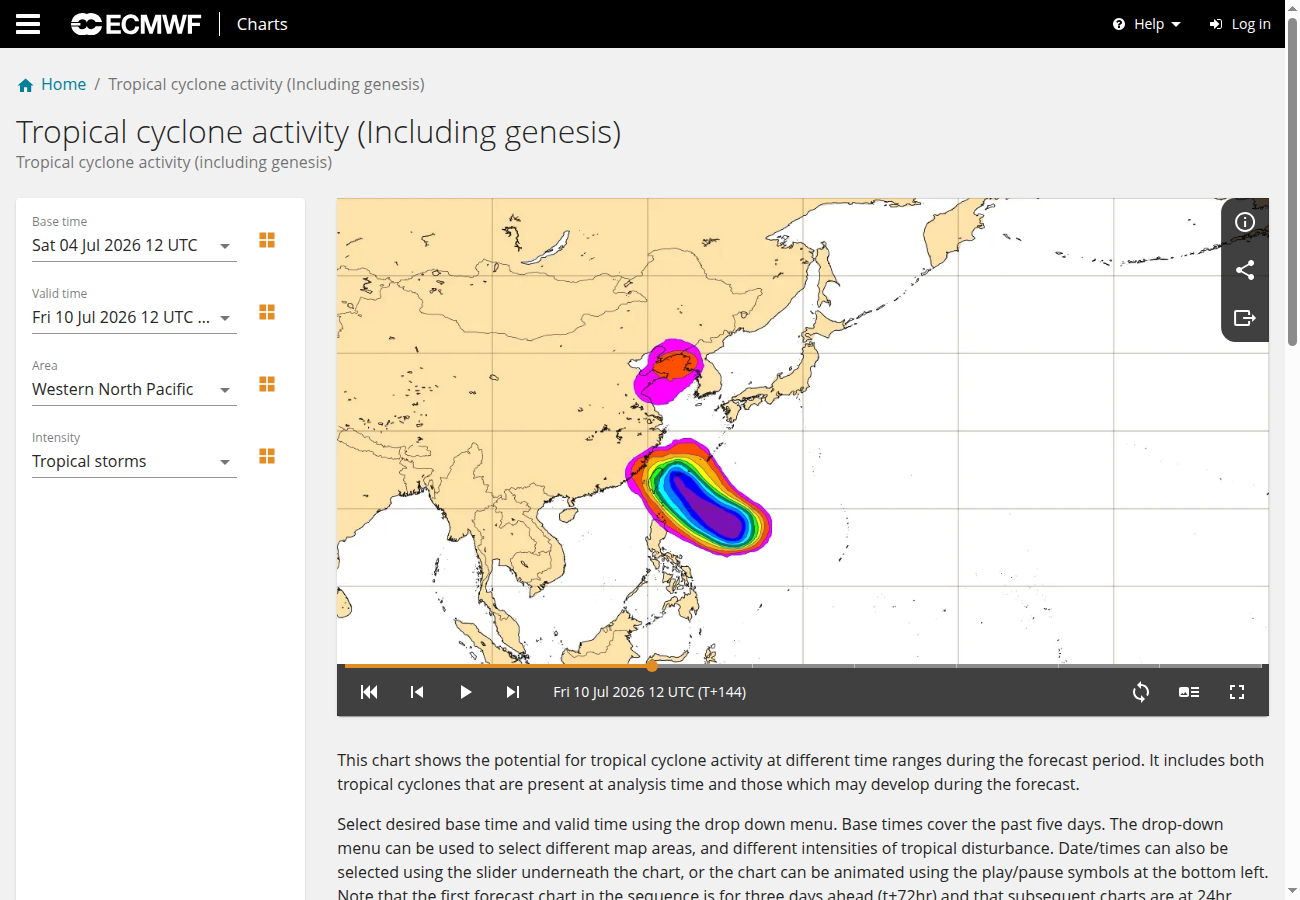Open the Help menu
This screenshot has width=1300, height=900.
tap(1147, 24)
